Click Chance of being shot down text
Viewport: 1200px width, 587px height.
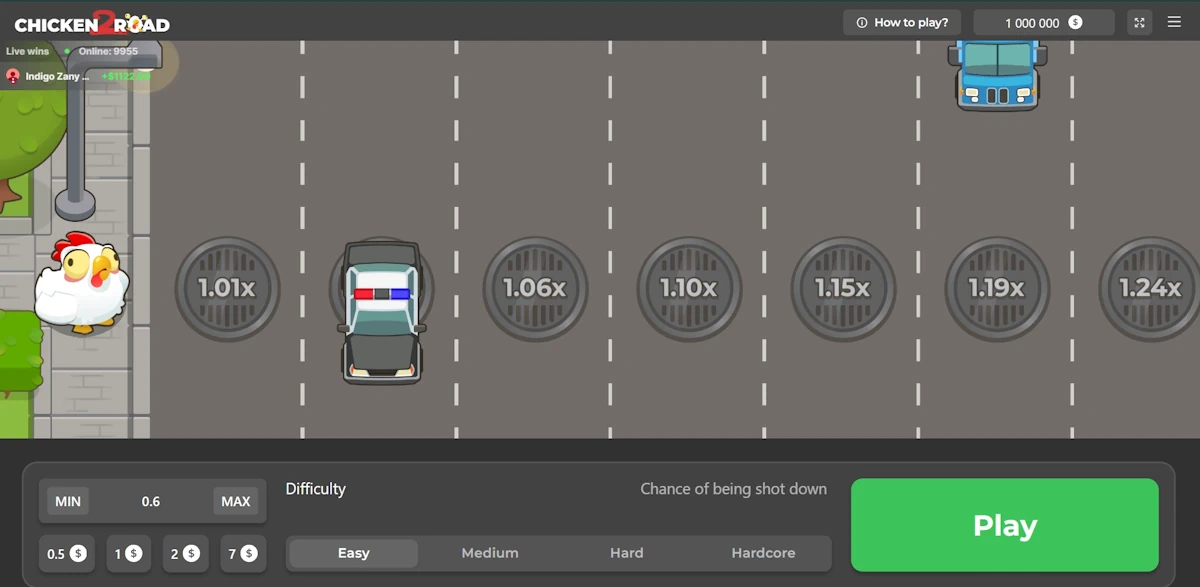(x=734, y=489)
